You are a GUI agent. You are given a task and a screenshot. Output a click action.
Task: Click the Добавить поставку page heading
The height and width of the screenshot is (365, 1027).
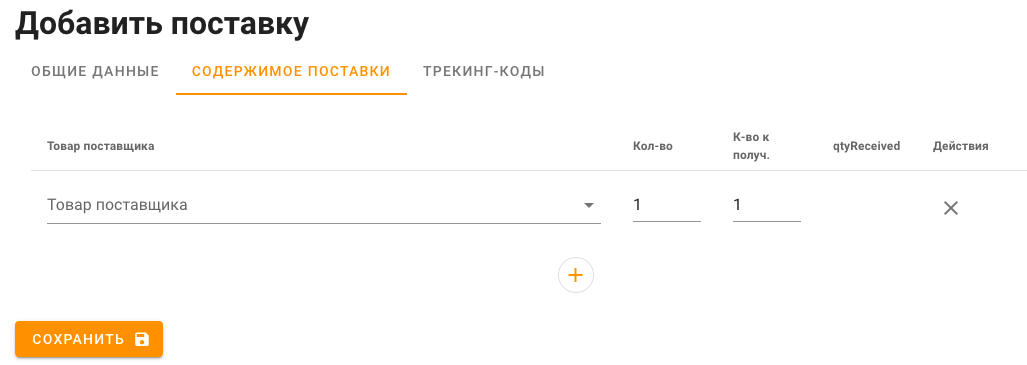162,24
